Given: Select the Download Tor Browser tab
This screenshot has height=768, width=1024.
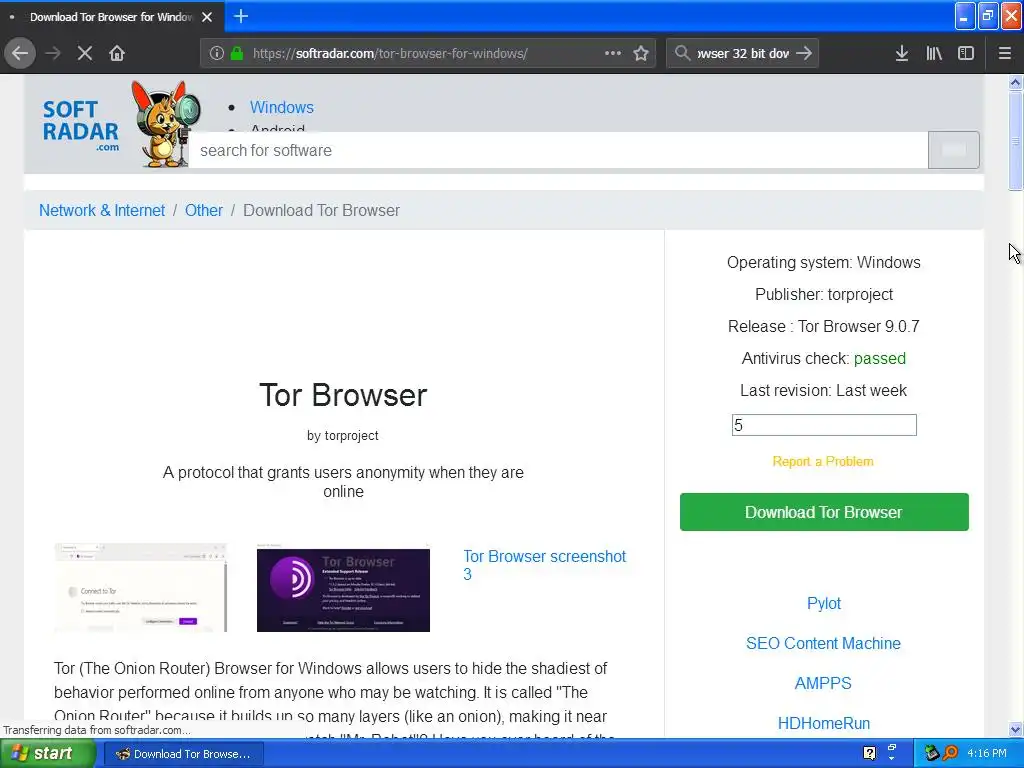Looking at the screenshot, I should 111,17.
